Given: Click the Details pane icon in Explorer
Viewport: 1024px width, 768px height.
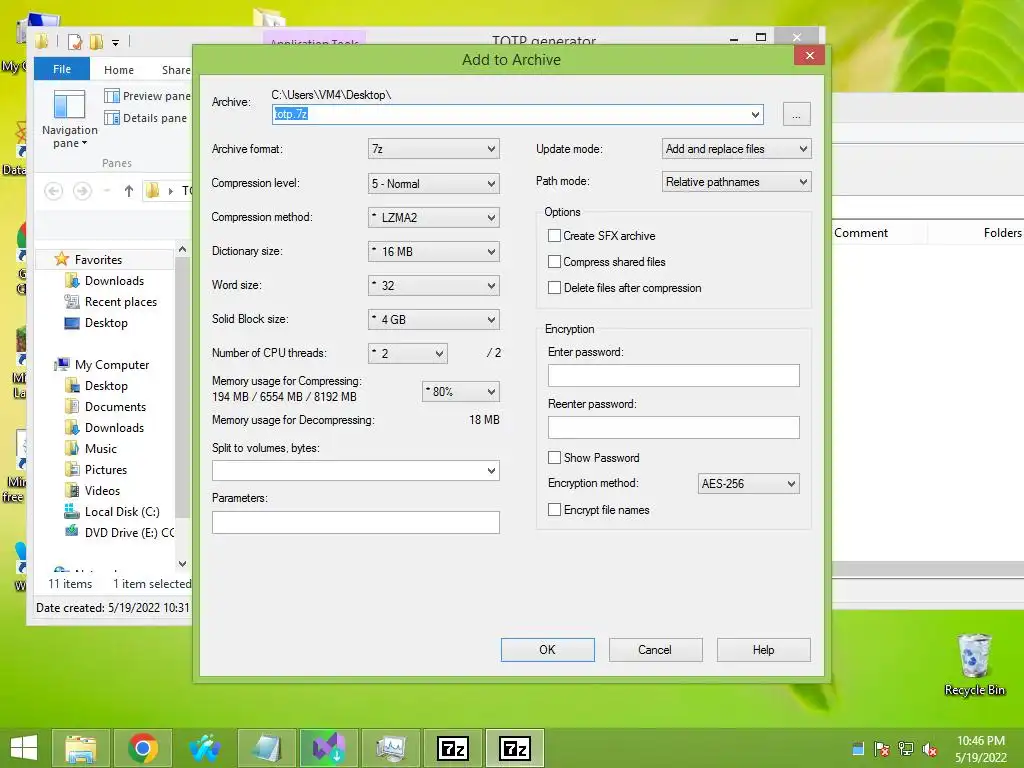Looking at the screenshot, I should click(x=112, y=118).
